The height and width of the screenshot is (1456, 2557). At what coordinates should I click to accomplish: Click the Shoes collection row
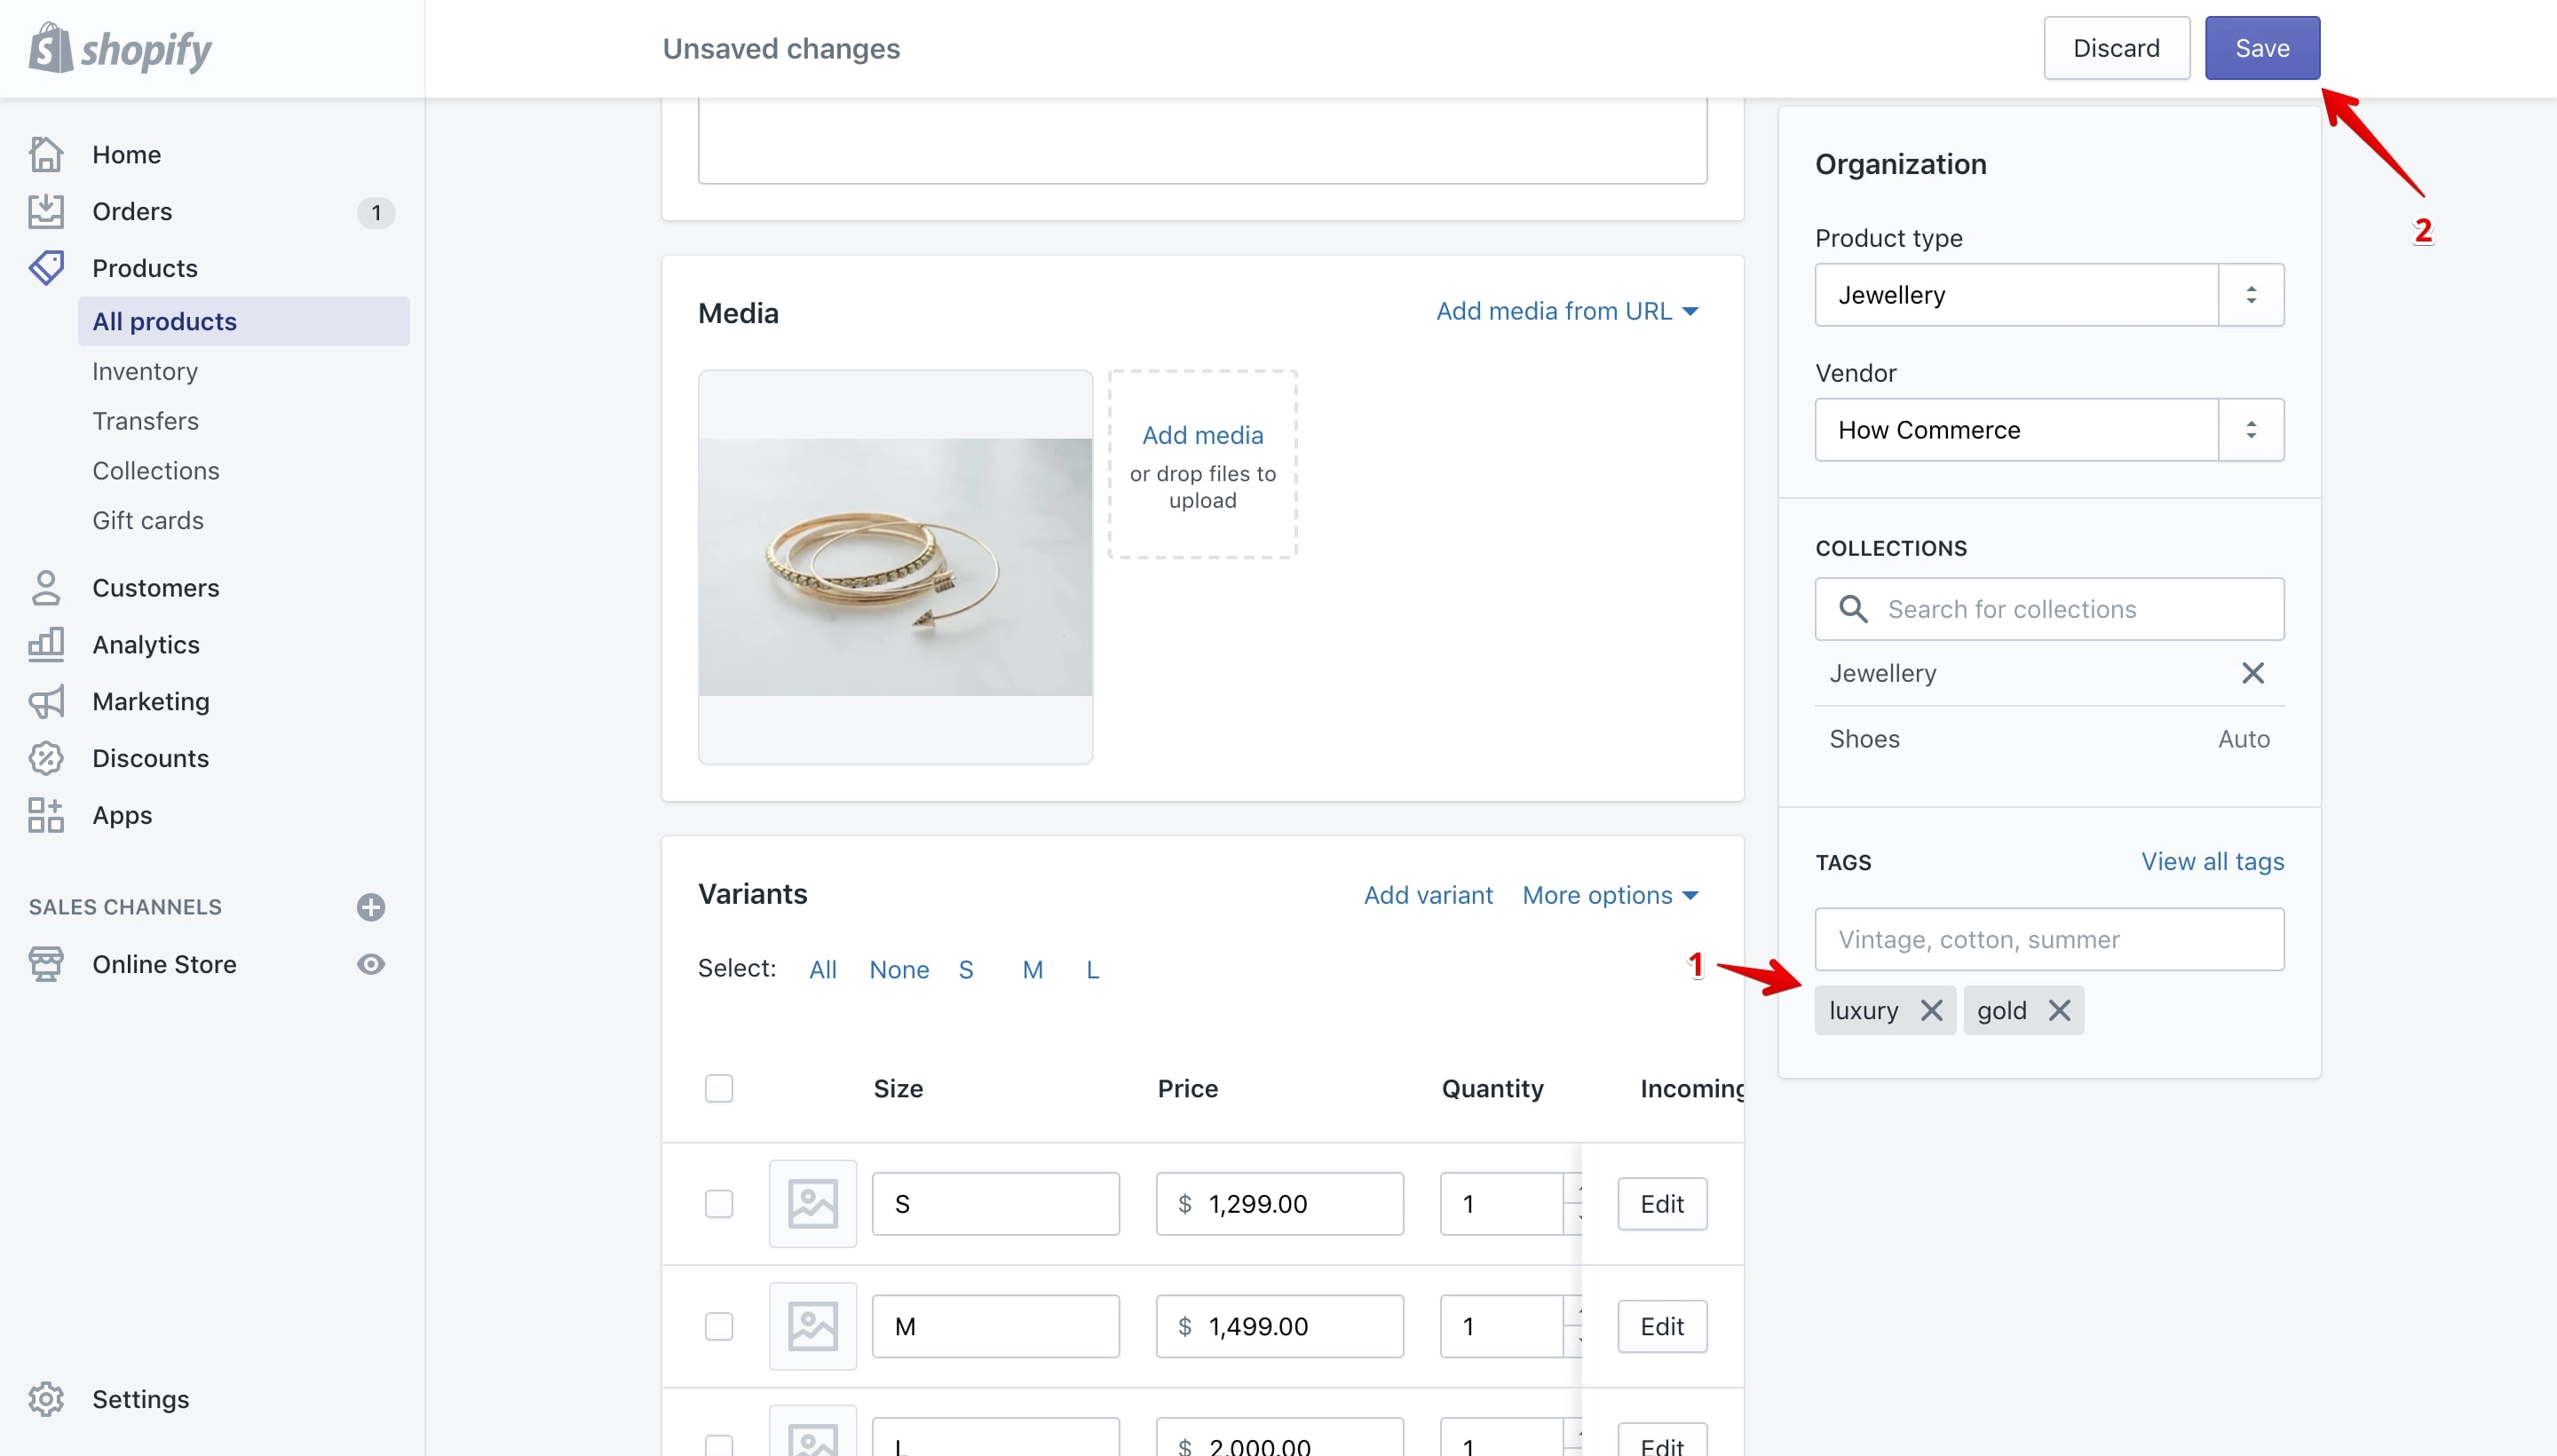(2049, 739)
